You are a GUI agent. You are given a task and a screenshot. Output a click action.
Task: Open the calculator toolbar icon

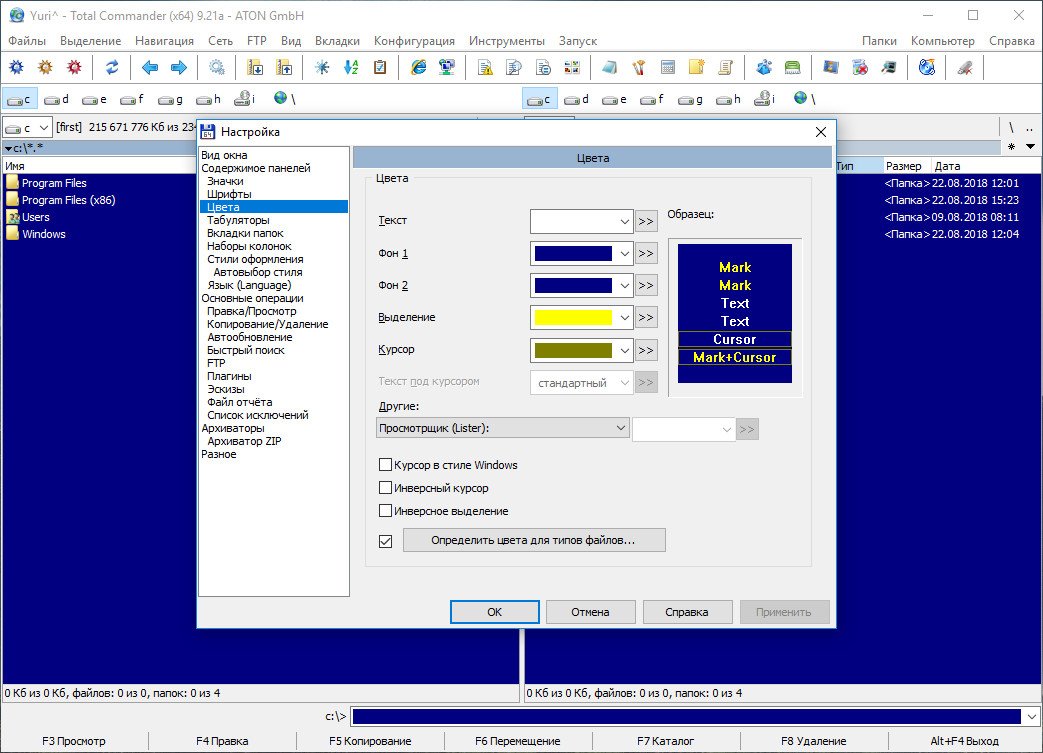[668, 68]
